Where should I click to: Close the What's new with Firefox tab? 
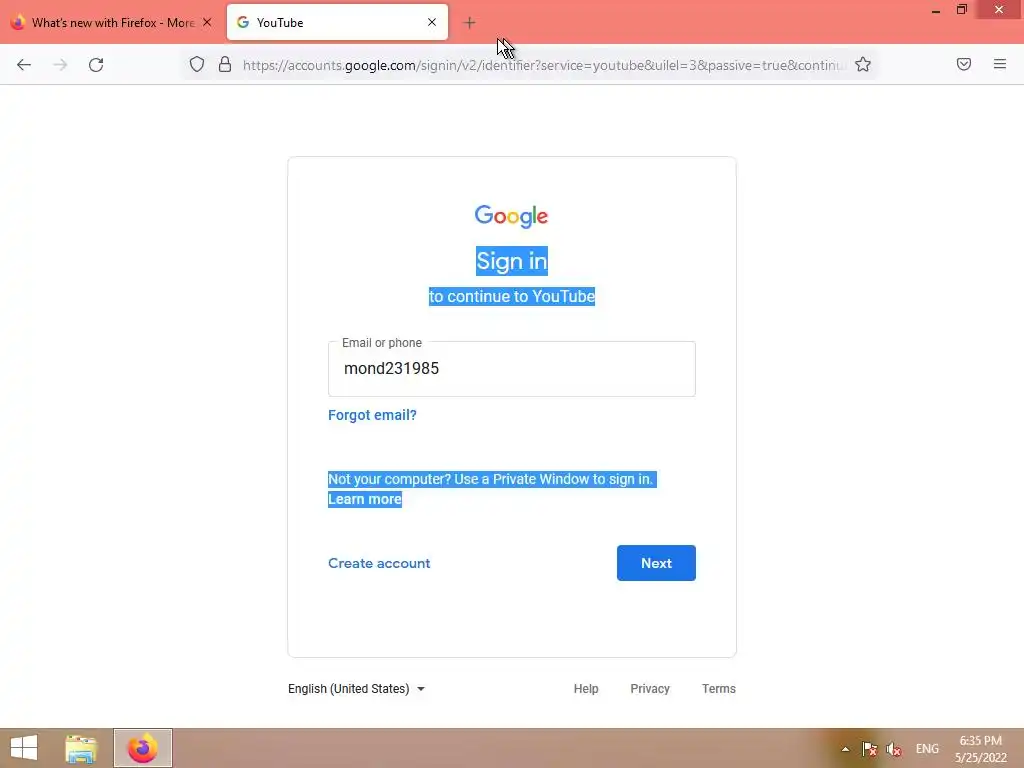pyautogui.click(x=207, y=22)
